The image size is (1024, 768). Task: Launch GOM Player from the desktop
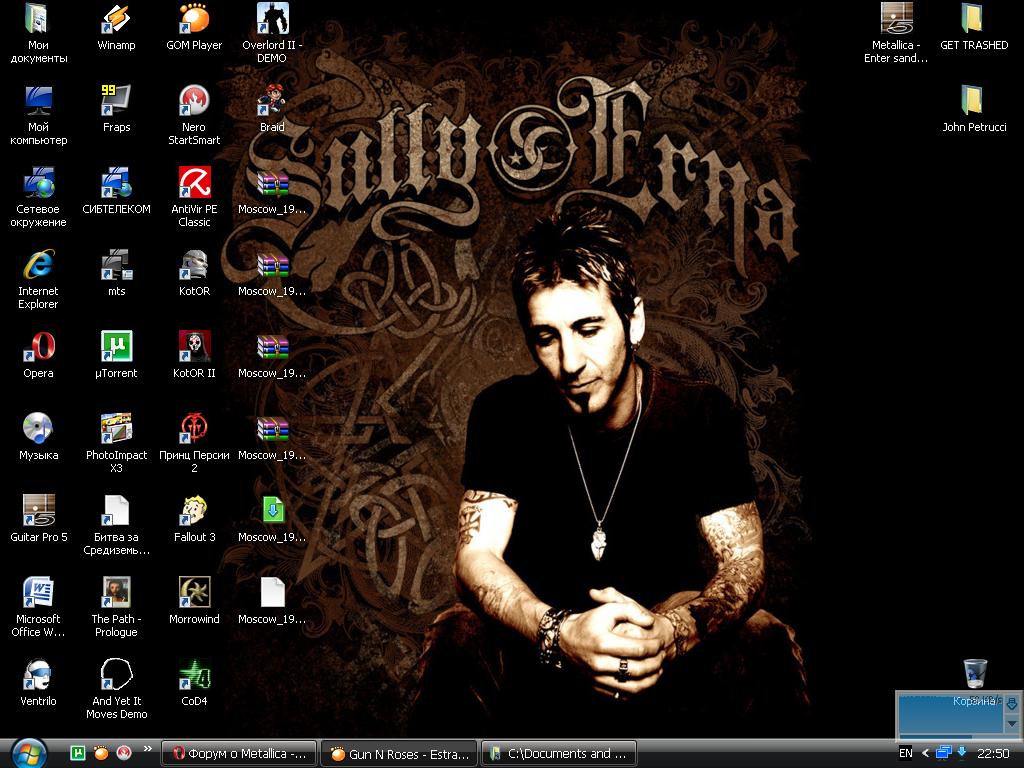coord(194,19)
